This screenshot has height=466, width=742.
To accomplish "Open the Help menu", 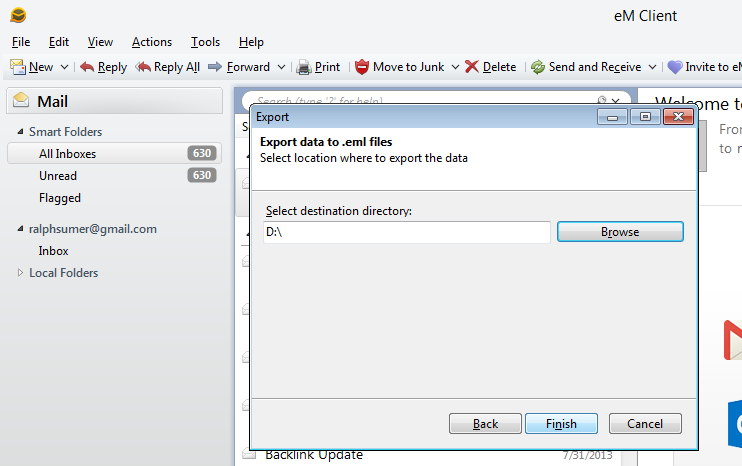I will pos(251,42).
